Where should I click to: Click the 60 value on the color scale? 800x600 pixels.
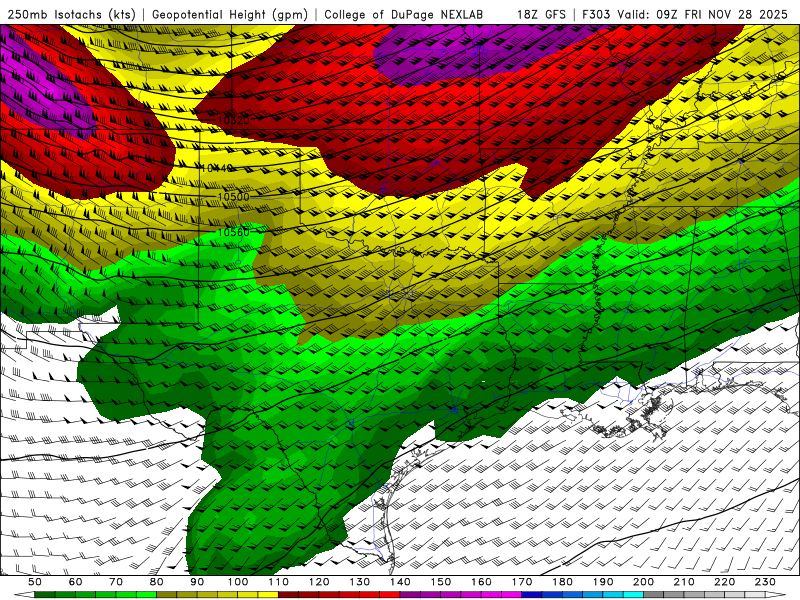[76, 582]
